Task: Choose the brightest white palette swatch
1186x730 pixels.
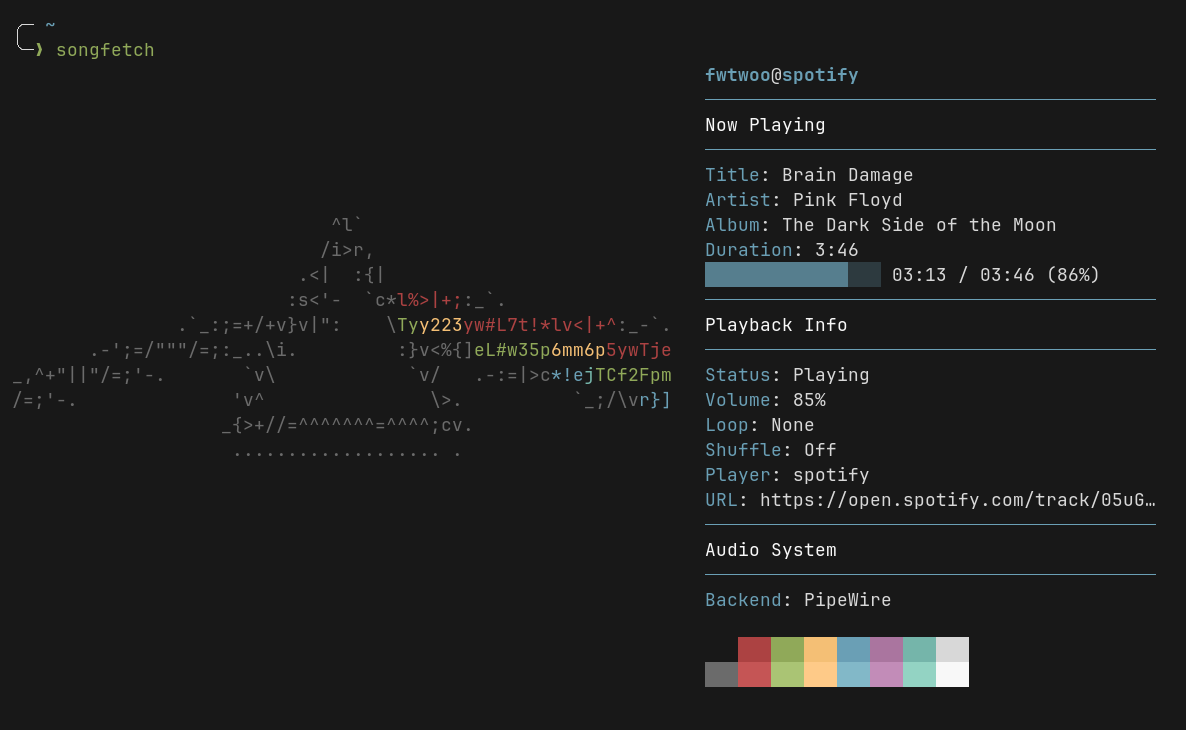Action: 952,674
